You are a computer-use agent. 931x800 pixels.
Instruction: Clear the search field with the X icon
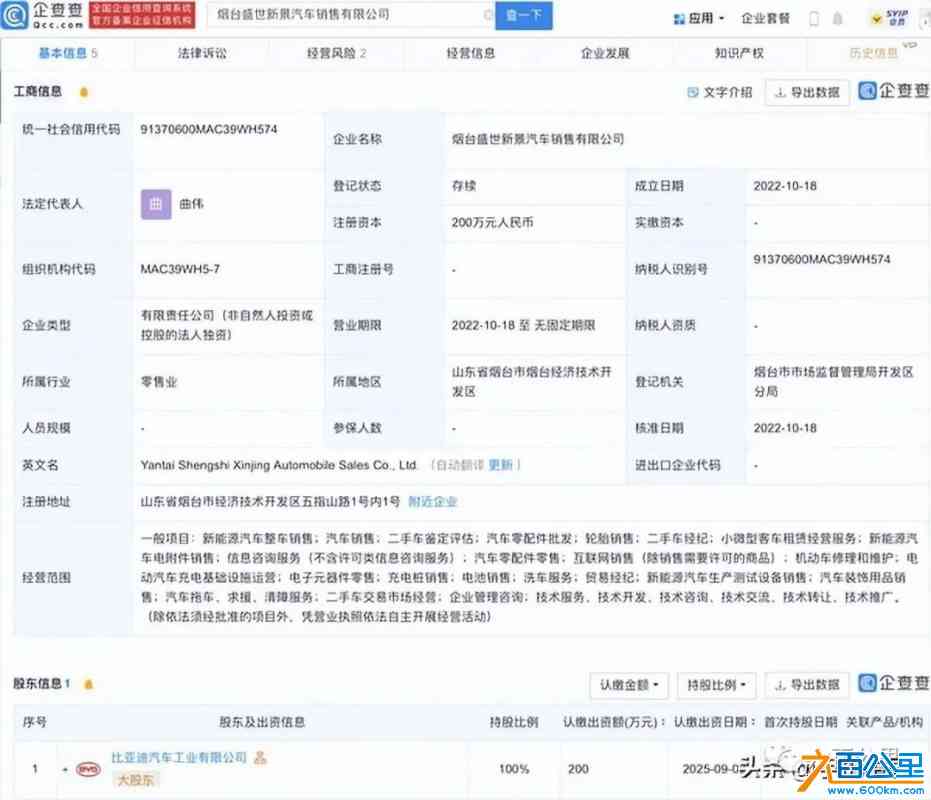click(x=488, y=15)
